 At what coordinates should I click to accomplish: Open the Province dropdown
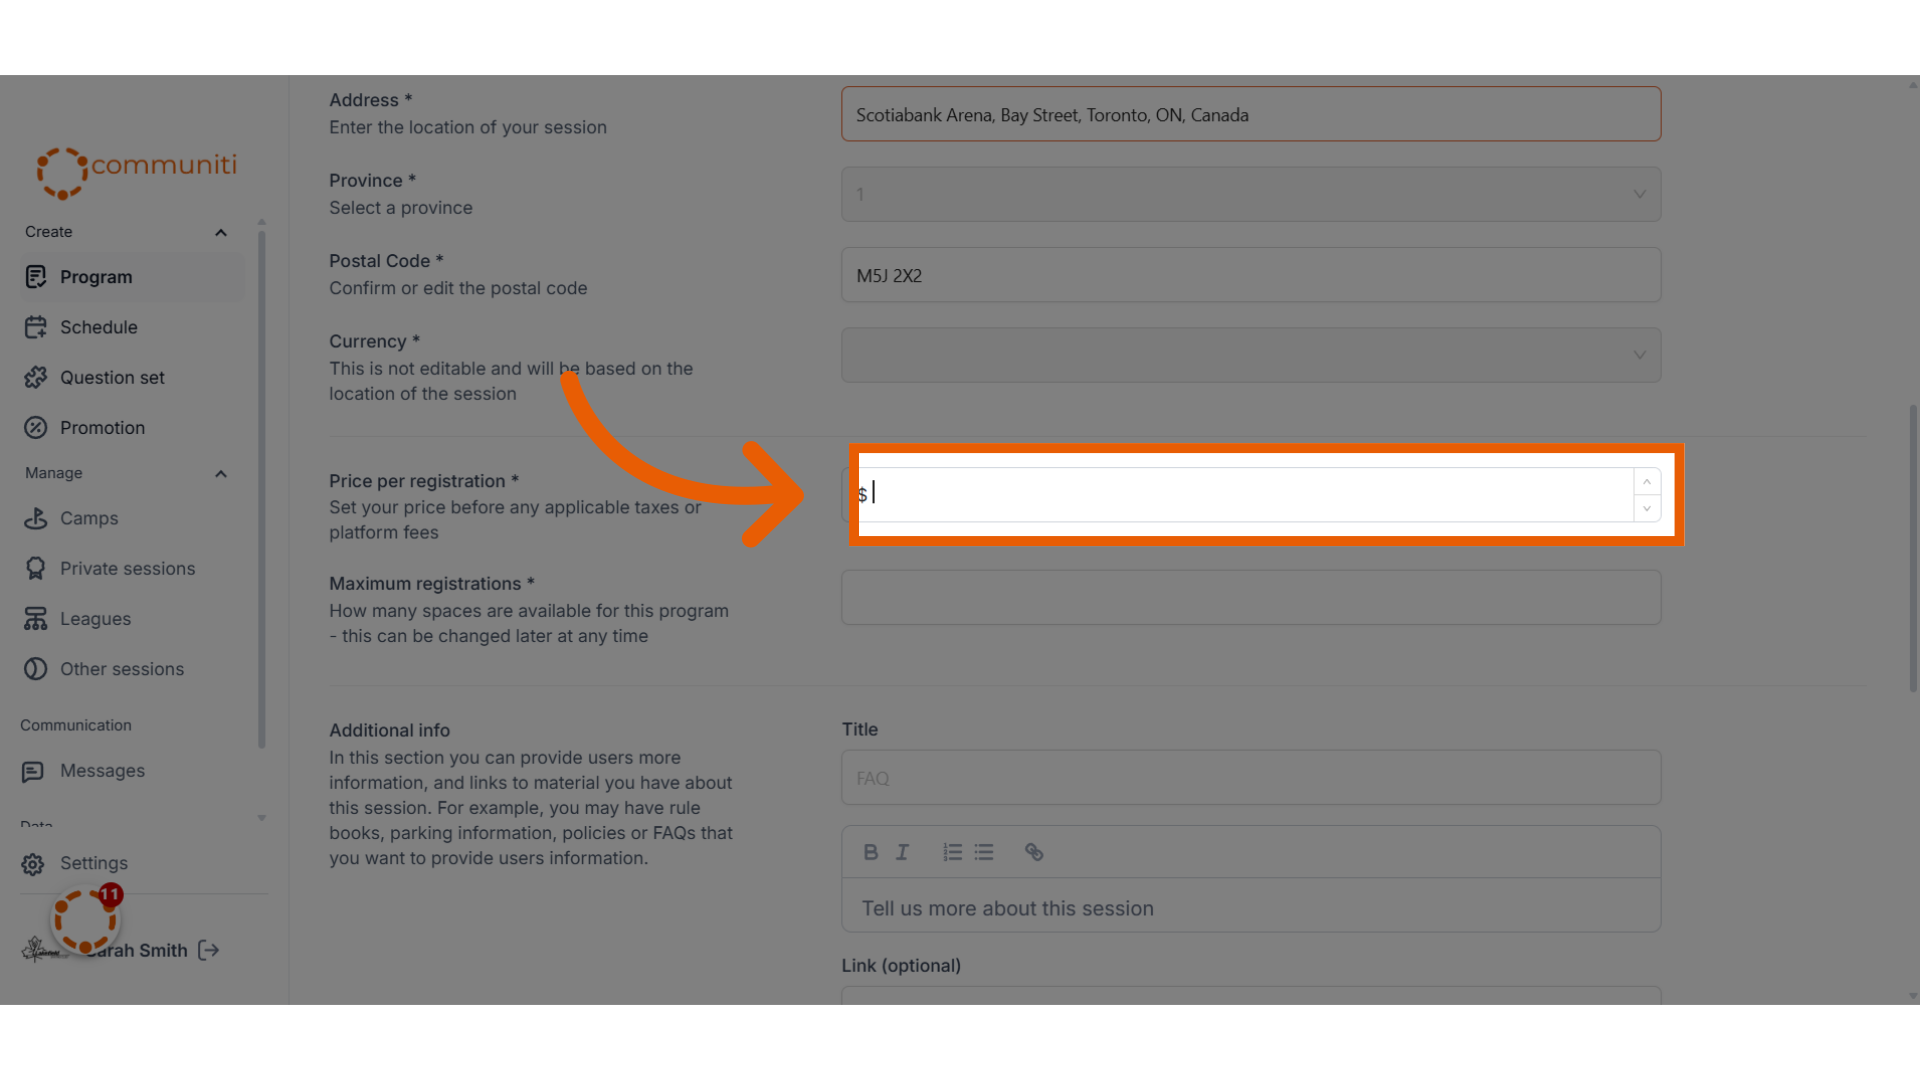[1251, 194]
